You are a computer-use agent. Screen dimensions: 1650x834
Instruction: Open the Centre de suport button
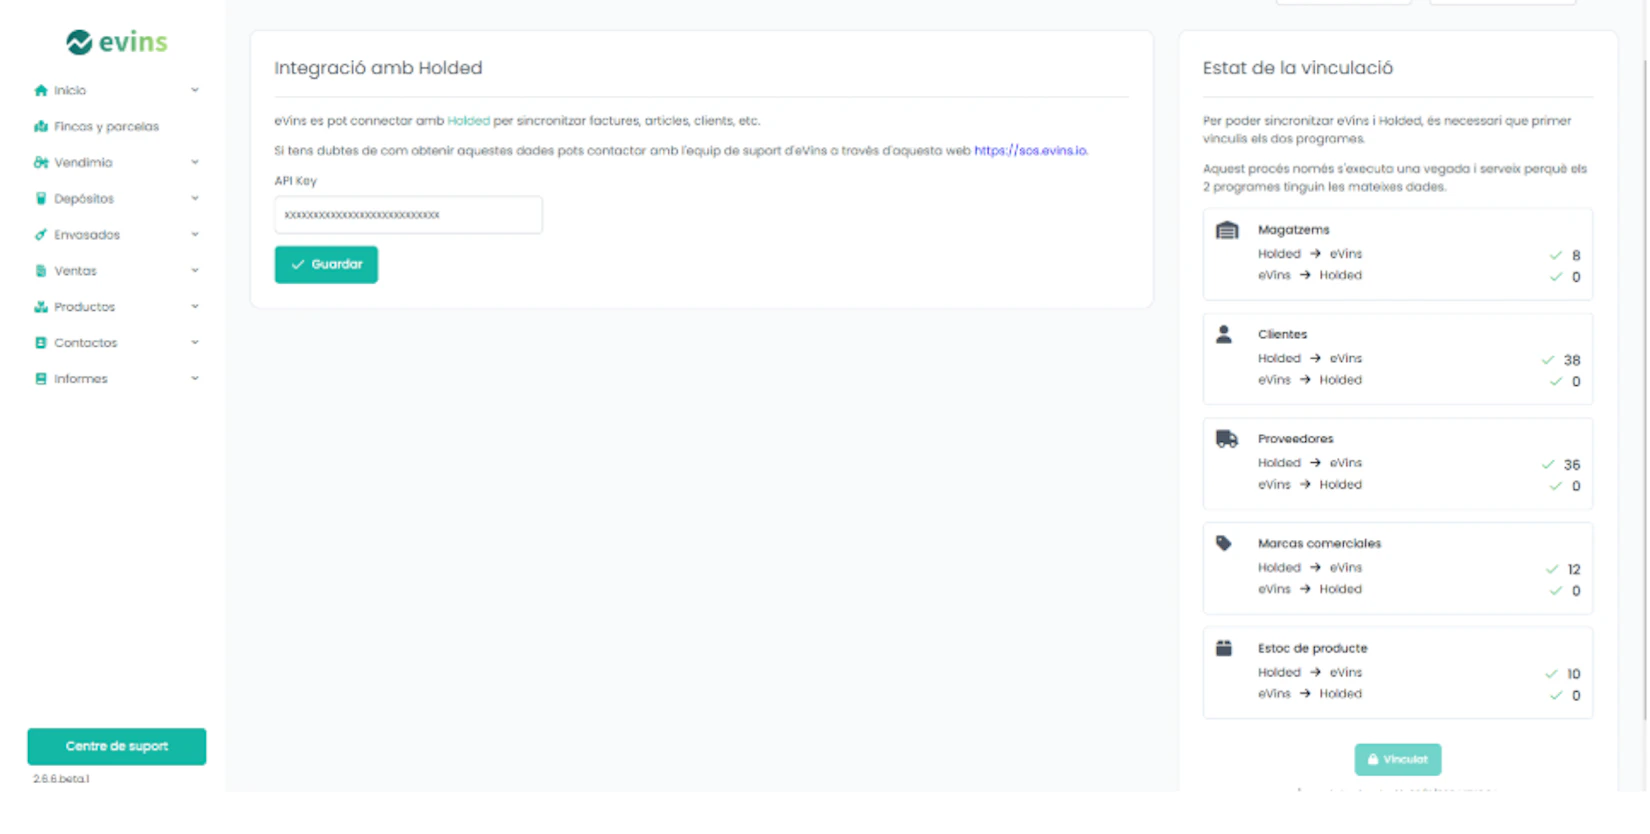tap(117, 746)
